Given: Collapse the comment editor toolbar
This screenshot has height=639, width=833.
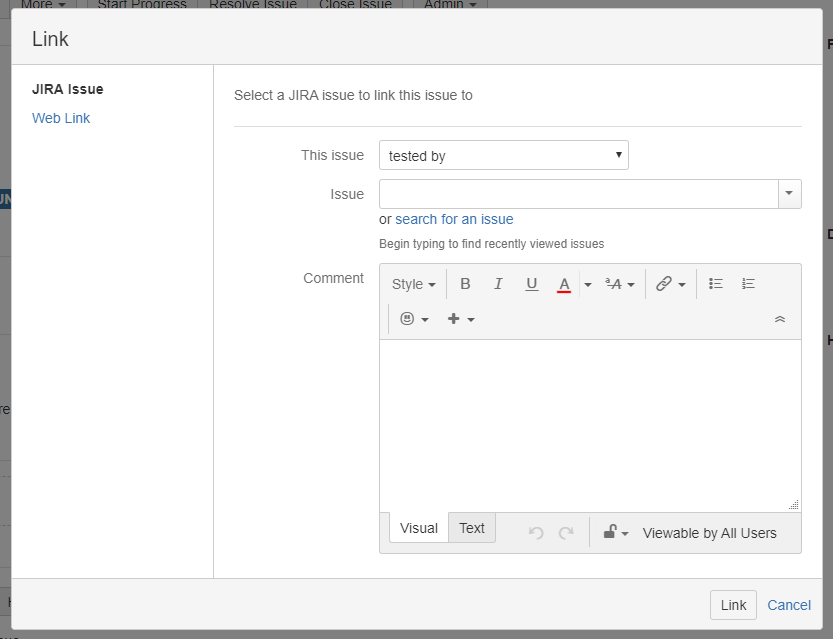Looking at the screenshot, I should point(780,319).
